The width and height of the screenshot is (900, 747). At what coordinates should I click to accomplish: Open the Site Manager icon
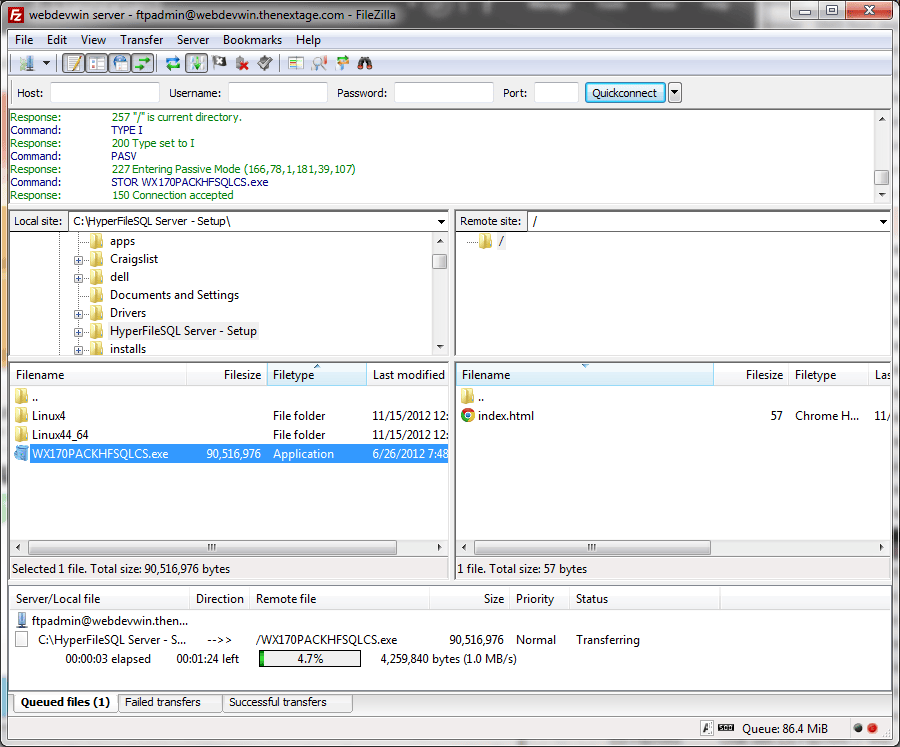click(x=26, y=63)
